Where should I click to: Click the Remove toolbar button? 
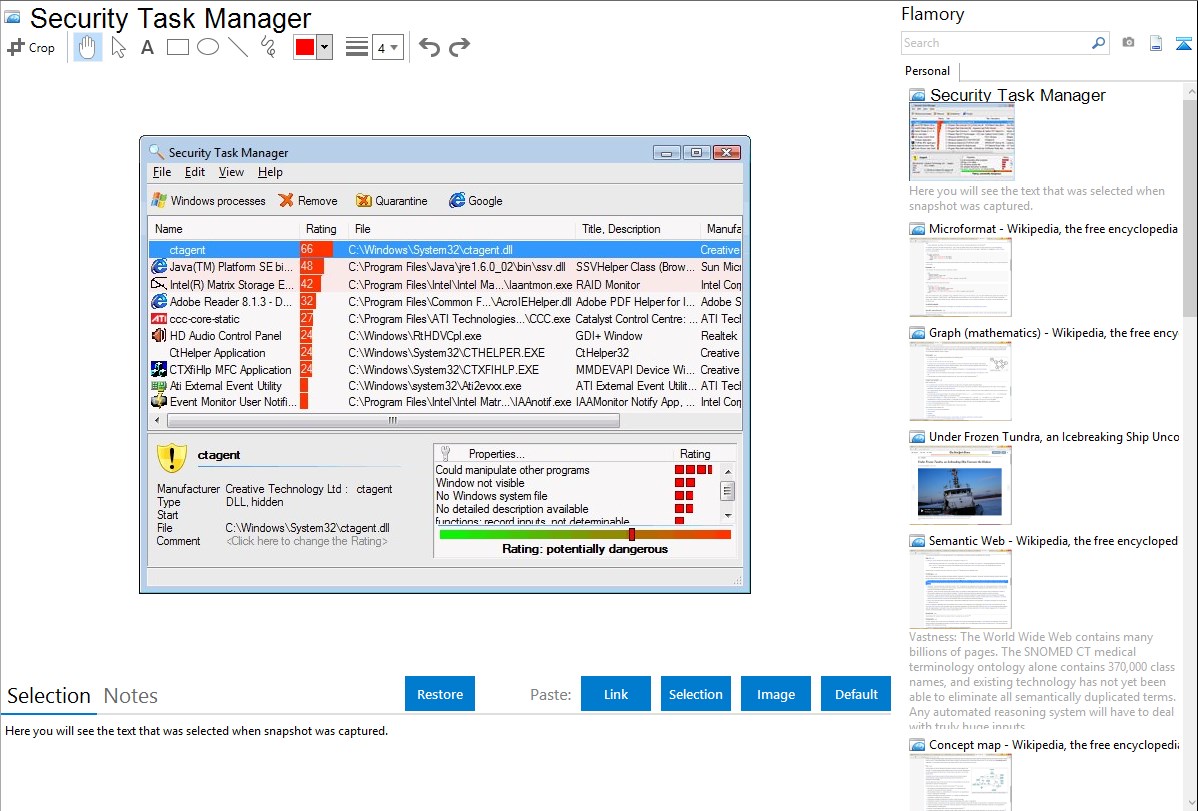308,200
